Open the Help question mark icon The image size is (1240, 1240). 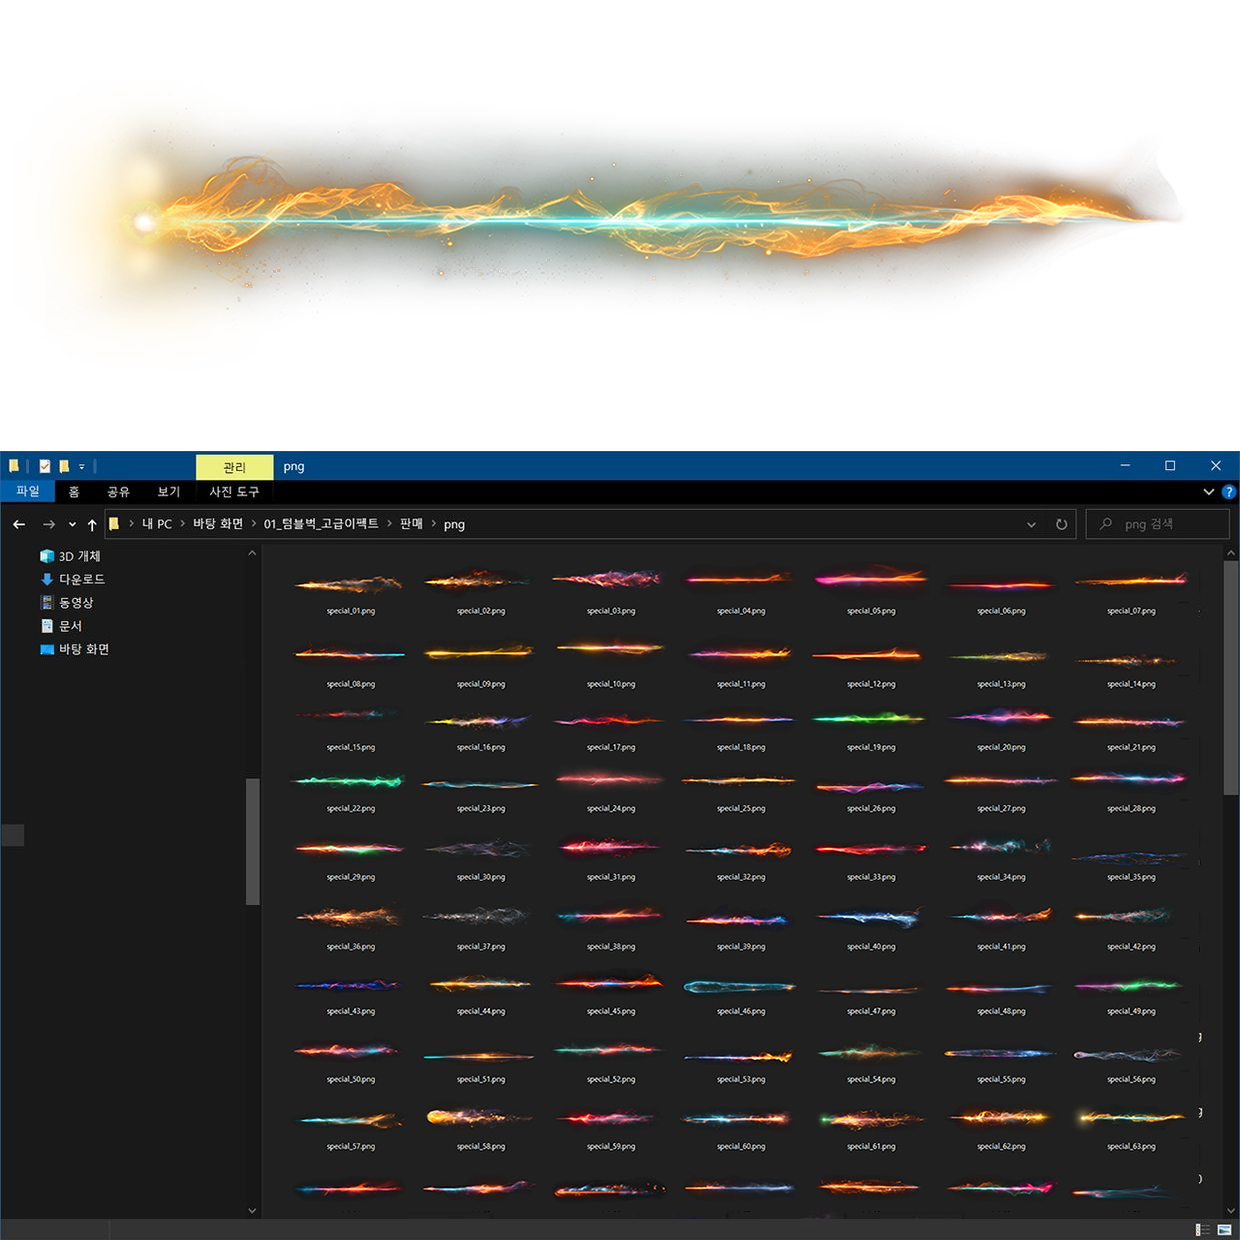pyautogui.click(x=1229, y=492)
